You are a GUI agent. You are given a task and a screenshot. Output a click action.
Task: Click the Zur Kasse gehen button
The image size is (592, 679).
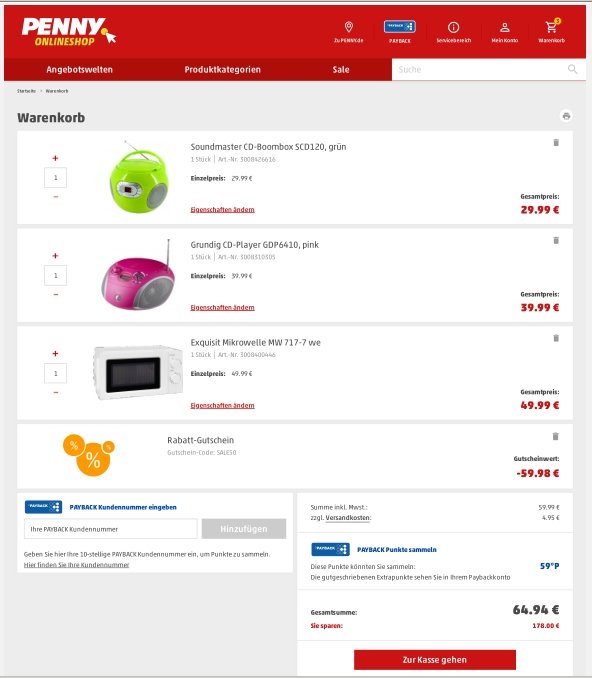(x=435, y=660)
